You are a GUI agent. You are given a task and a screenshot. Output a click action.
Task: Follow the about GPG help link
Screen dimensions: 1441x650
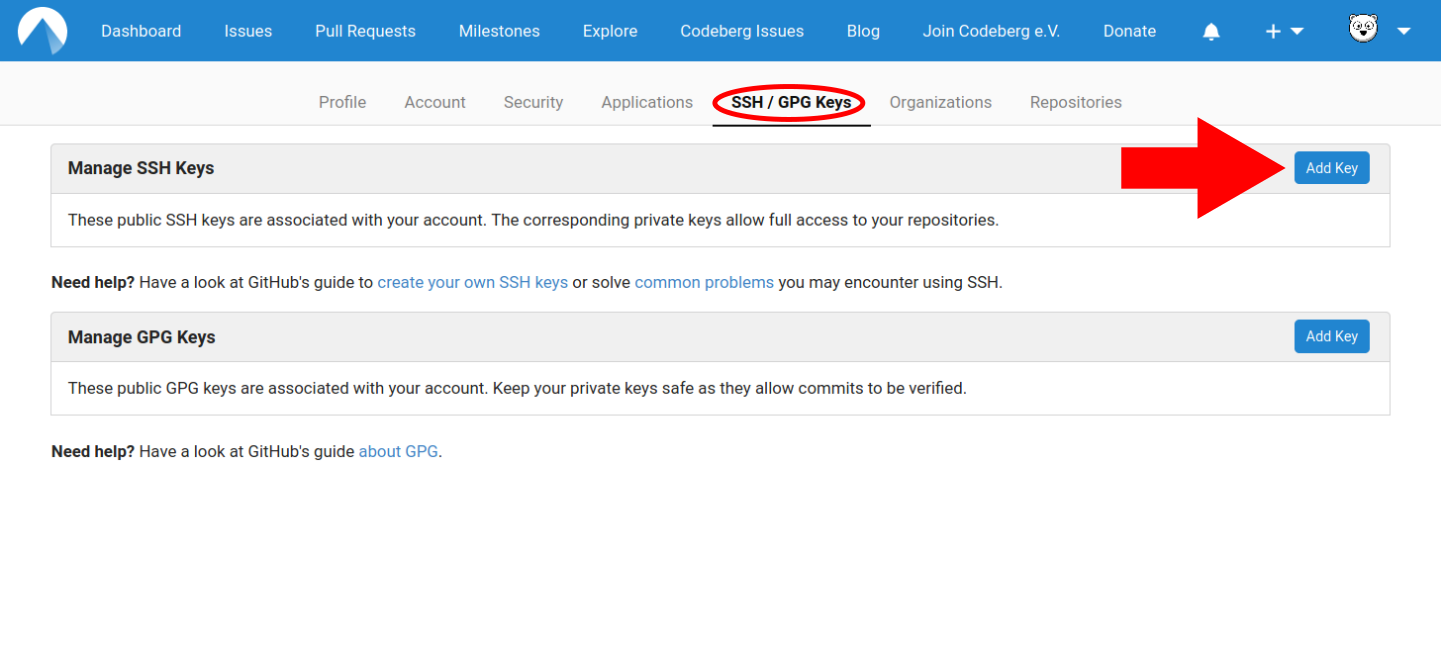[x=398, y=451]
